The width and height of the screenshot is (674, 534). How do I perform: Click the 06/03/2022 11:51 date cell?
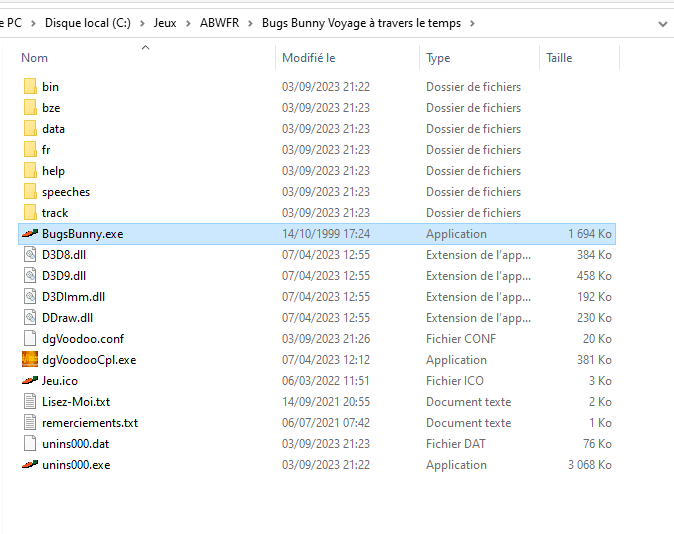326,381
